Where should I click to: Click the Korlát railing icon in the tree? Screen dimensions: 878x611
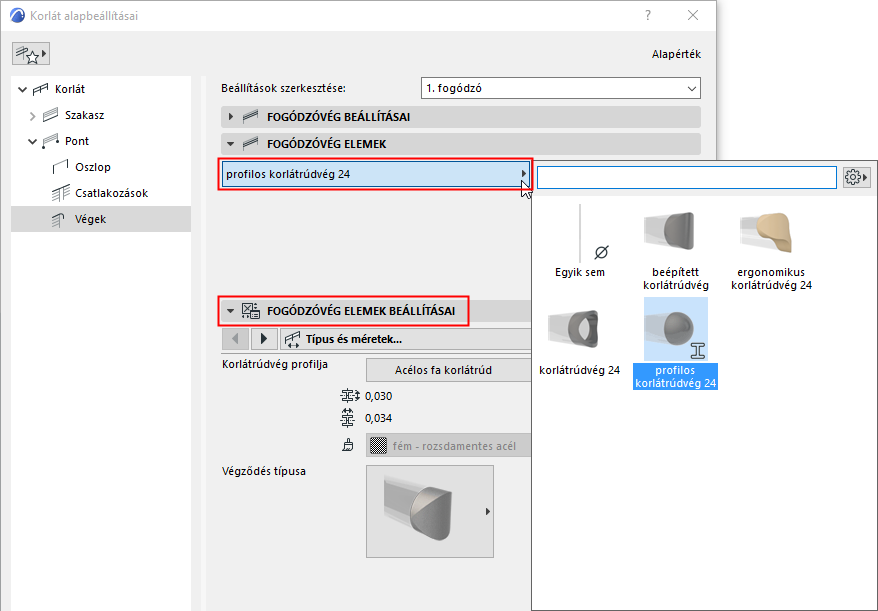coord(41,89)
